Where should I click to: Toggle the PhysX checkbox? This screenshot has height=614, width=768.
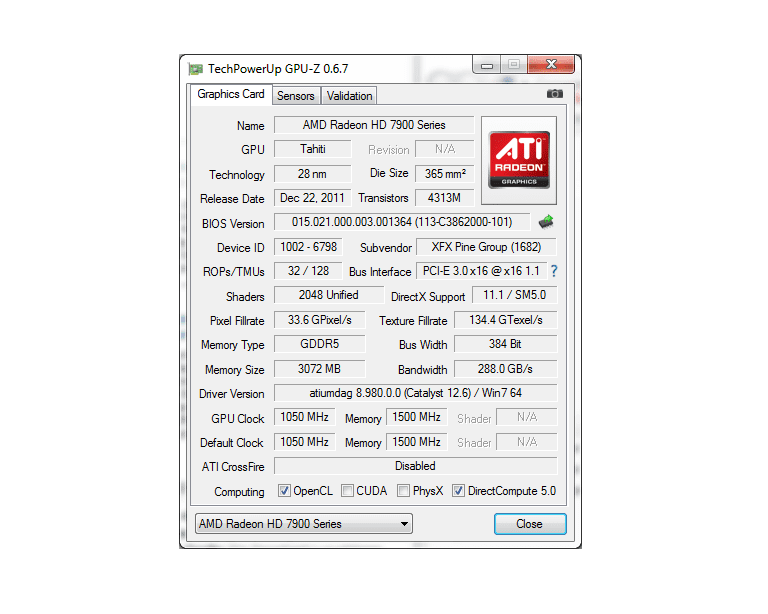point(404,491)
